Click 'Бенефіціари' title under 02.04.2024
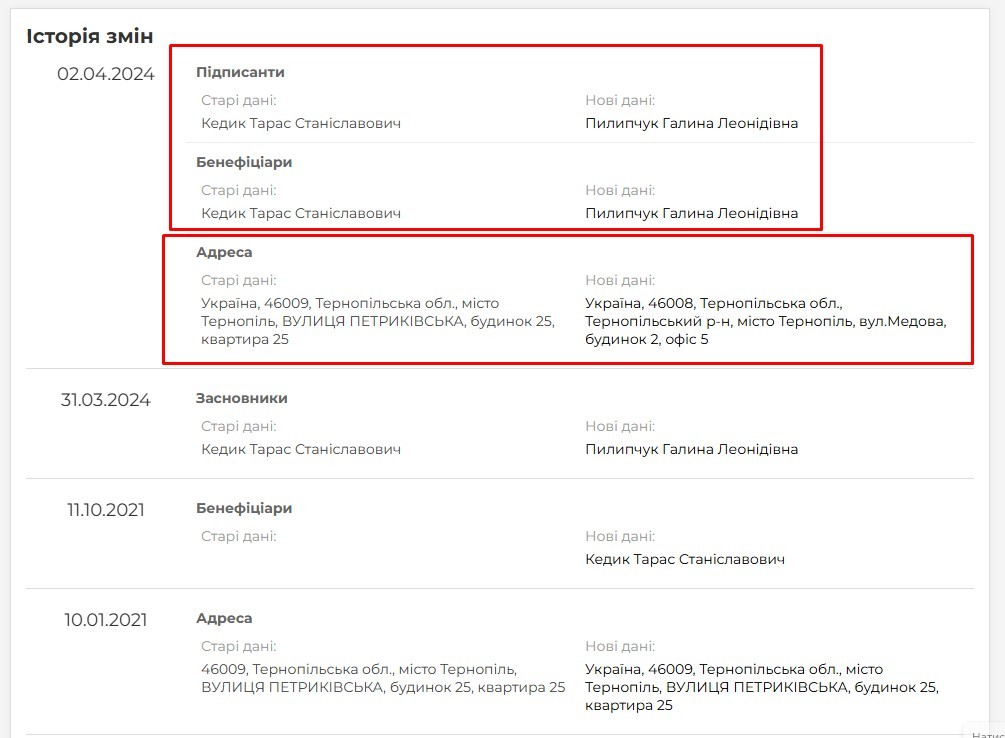Screen dimensions: 1005x738 click(244, 162)
